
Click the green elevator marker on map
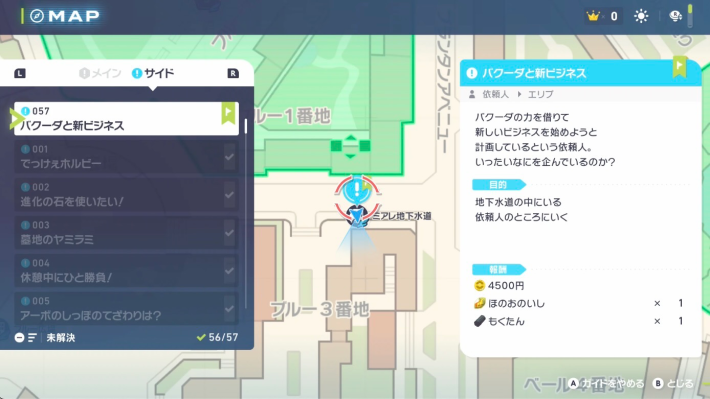[350, 146]
